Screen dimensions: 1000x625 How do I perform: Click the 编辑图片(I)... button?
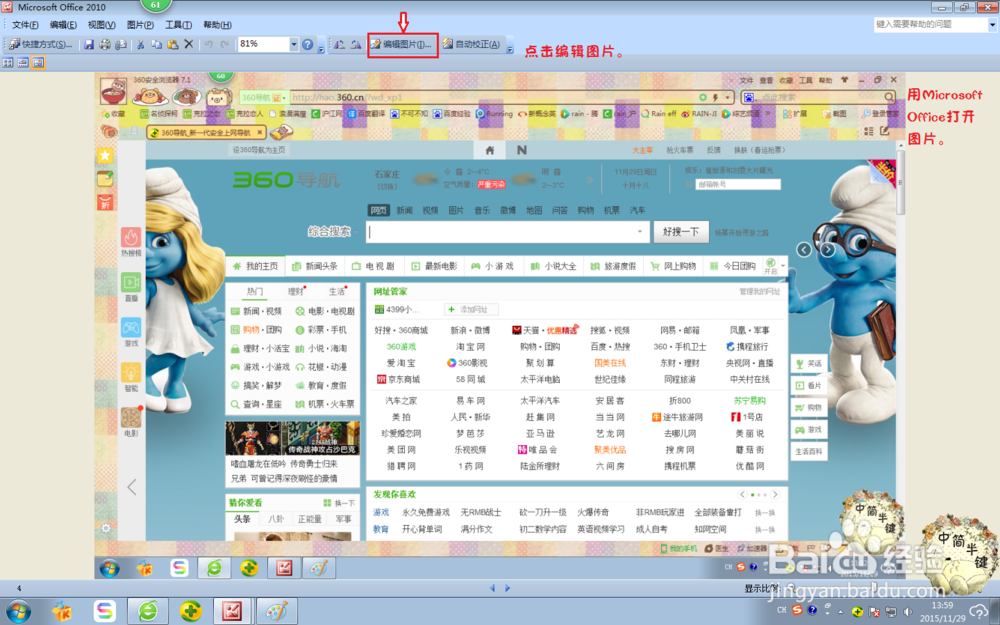point(402,45)
